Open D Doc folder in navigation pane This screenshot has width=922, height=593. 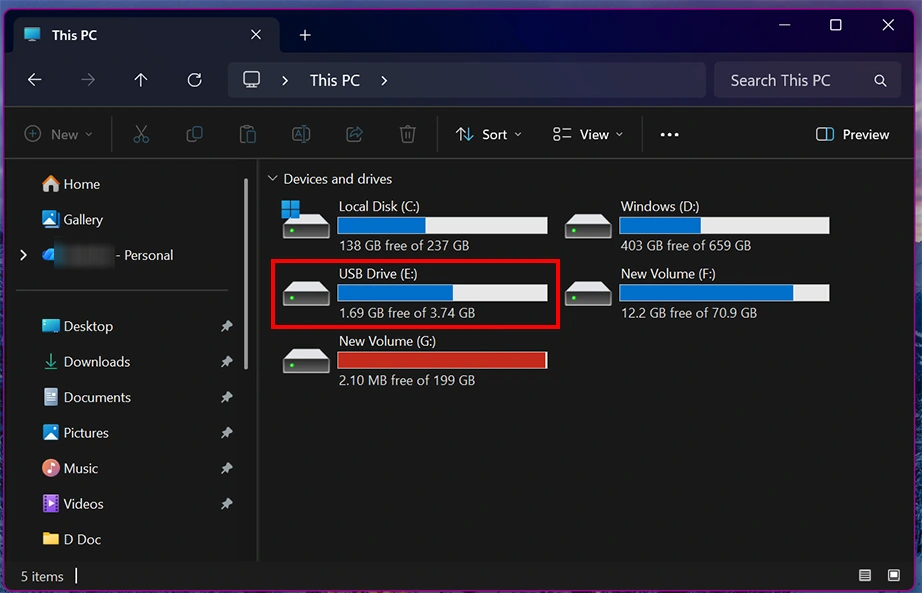[71, 539]
